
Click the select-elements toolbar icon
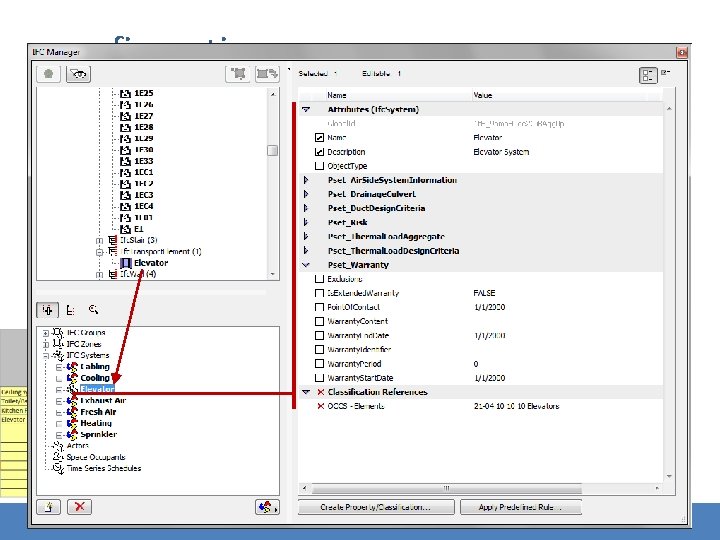click(x=238, y=74)
